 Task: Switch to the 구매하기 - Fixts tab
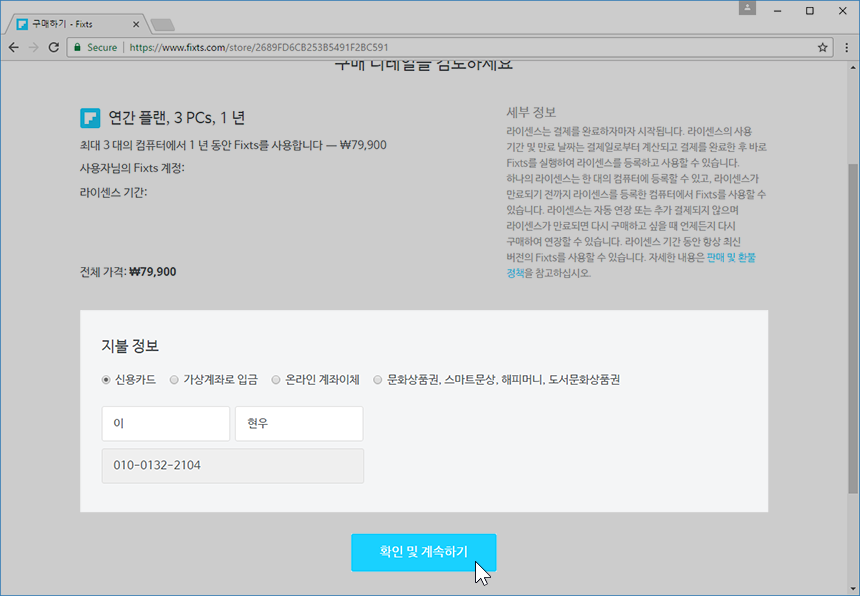[77, 24]
